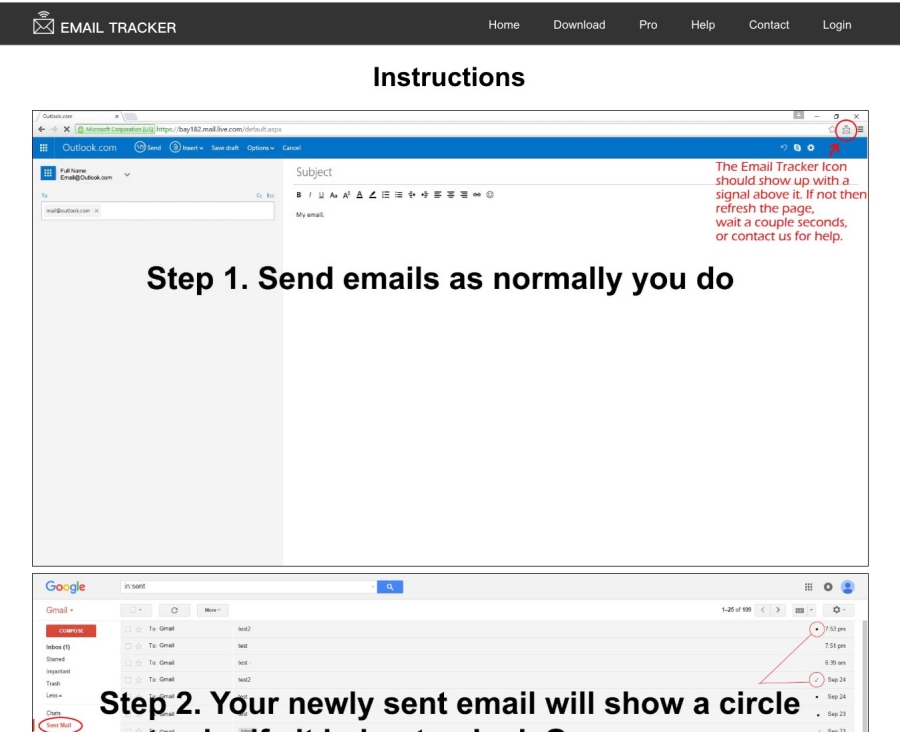The width and height of the screenshot is (900, 732).
Task: Go to next page of Gmail results
Action: pyautogui.click(x=778, y=610)
